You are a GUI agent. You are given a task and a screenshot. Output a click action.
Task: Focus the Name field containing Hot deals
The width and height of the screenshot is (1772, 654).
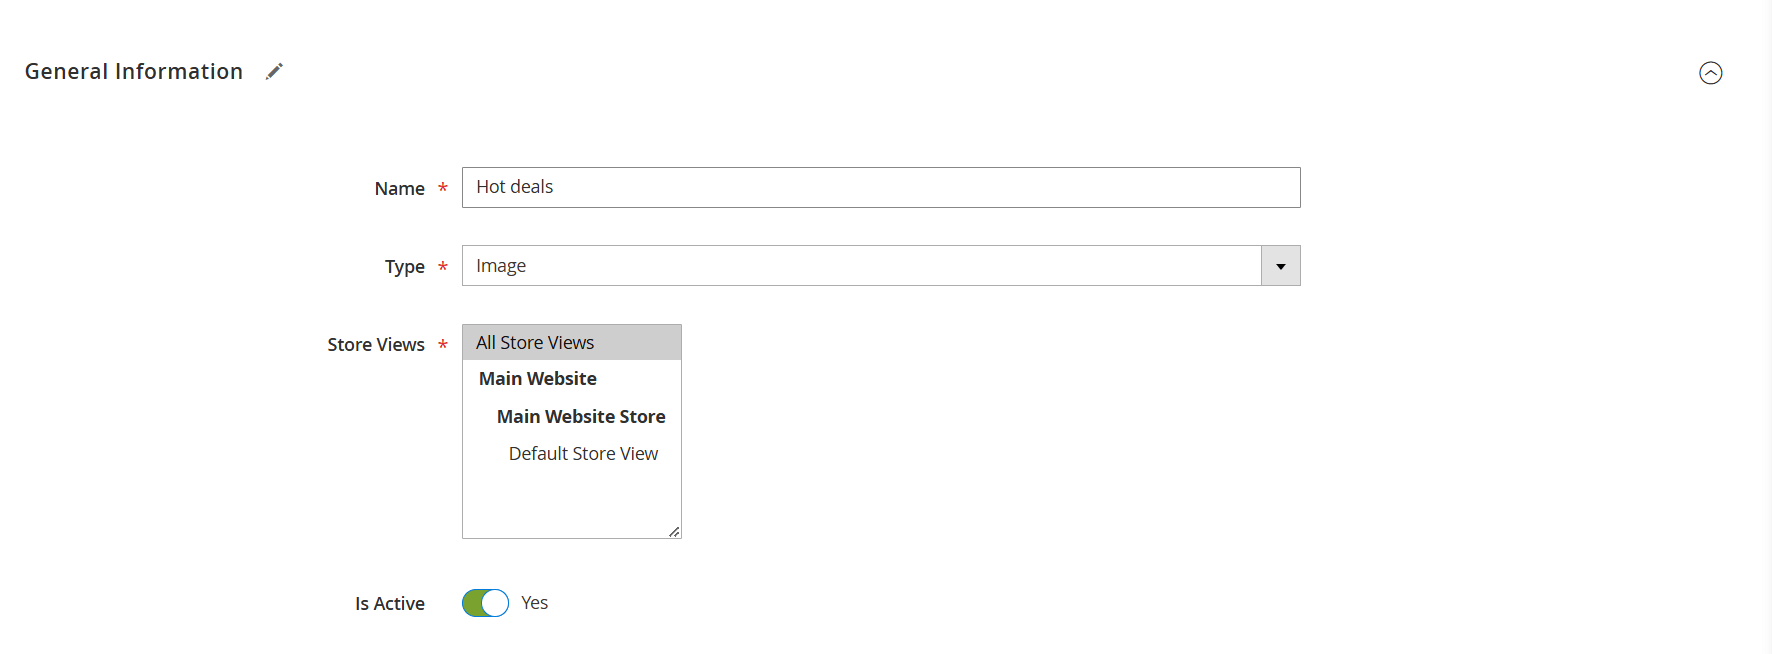pos(880,188)
